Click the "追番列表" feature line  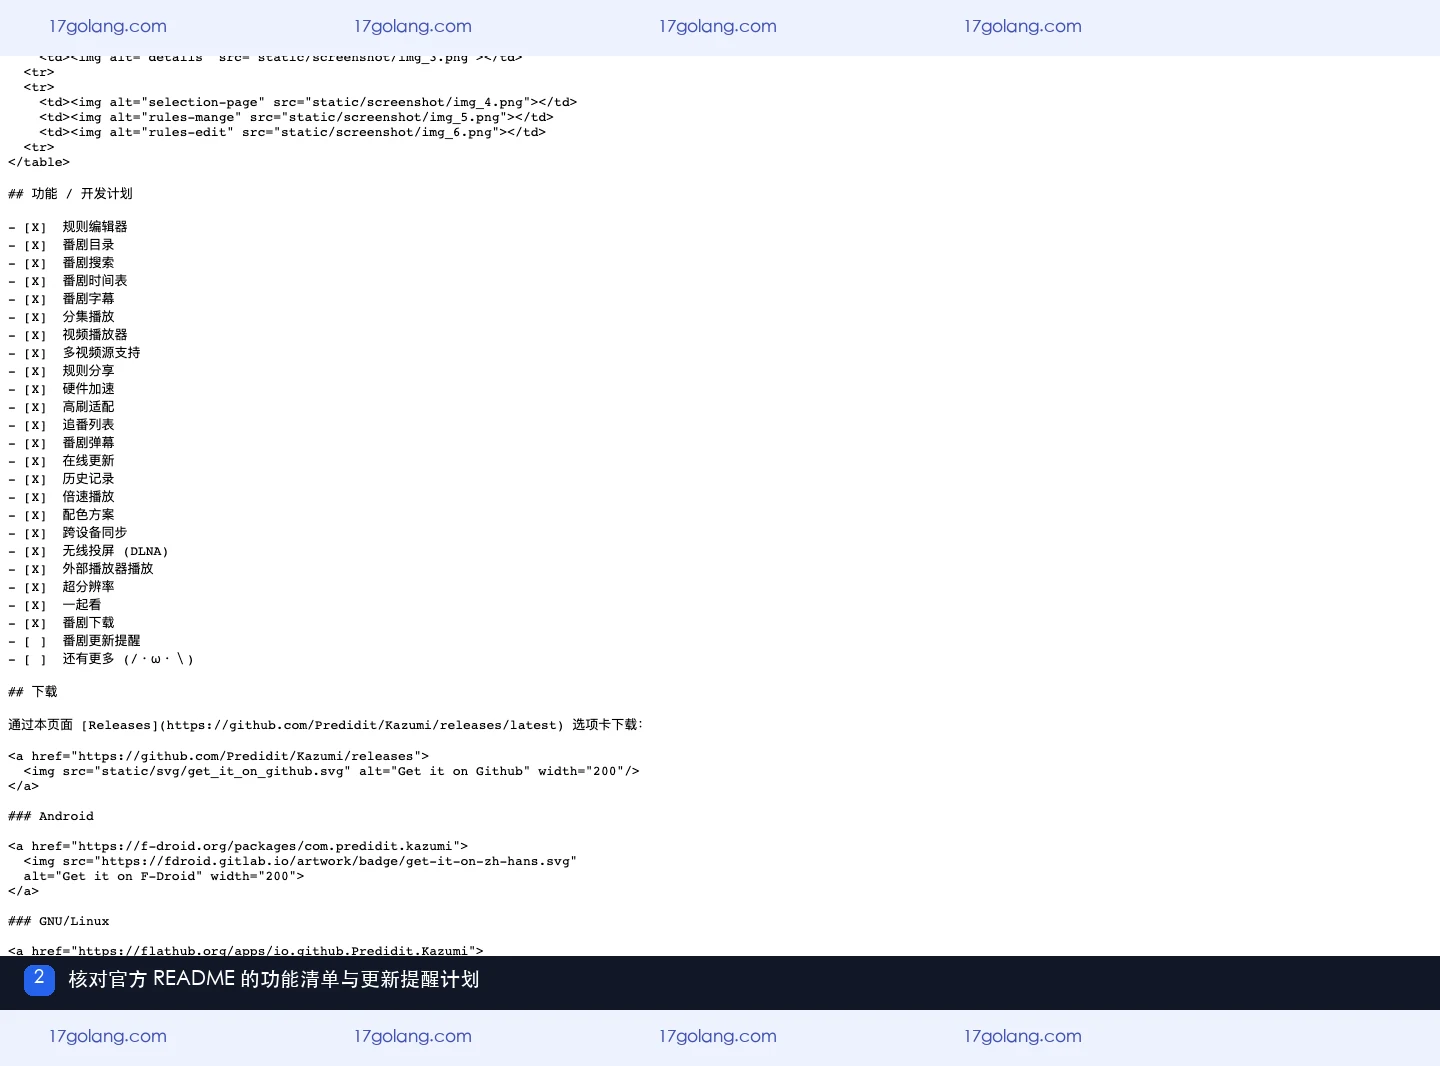click(x=61, y=425)
